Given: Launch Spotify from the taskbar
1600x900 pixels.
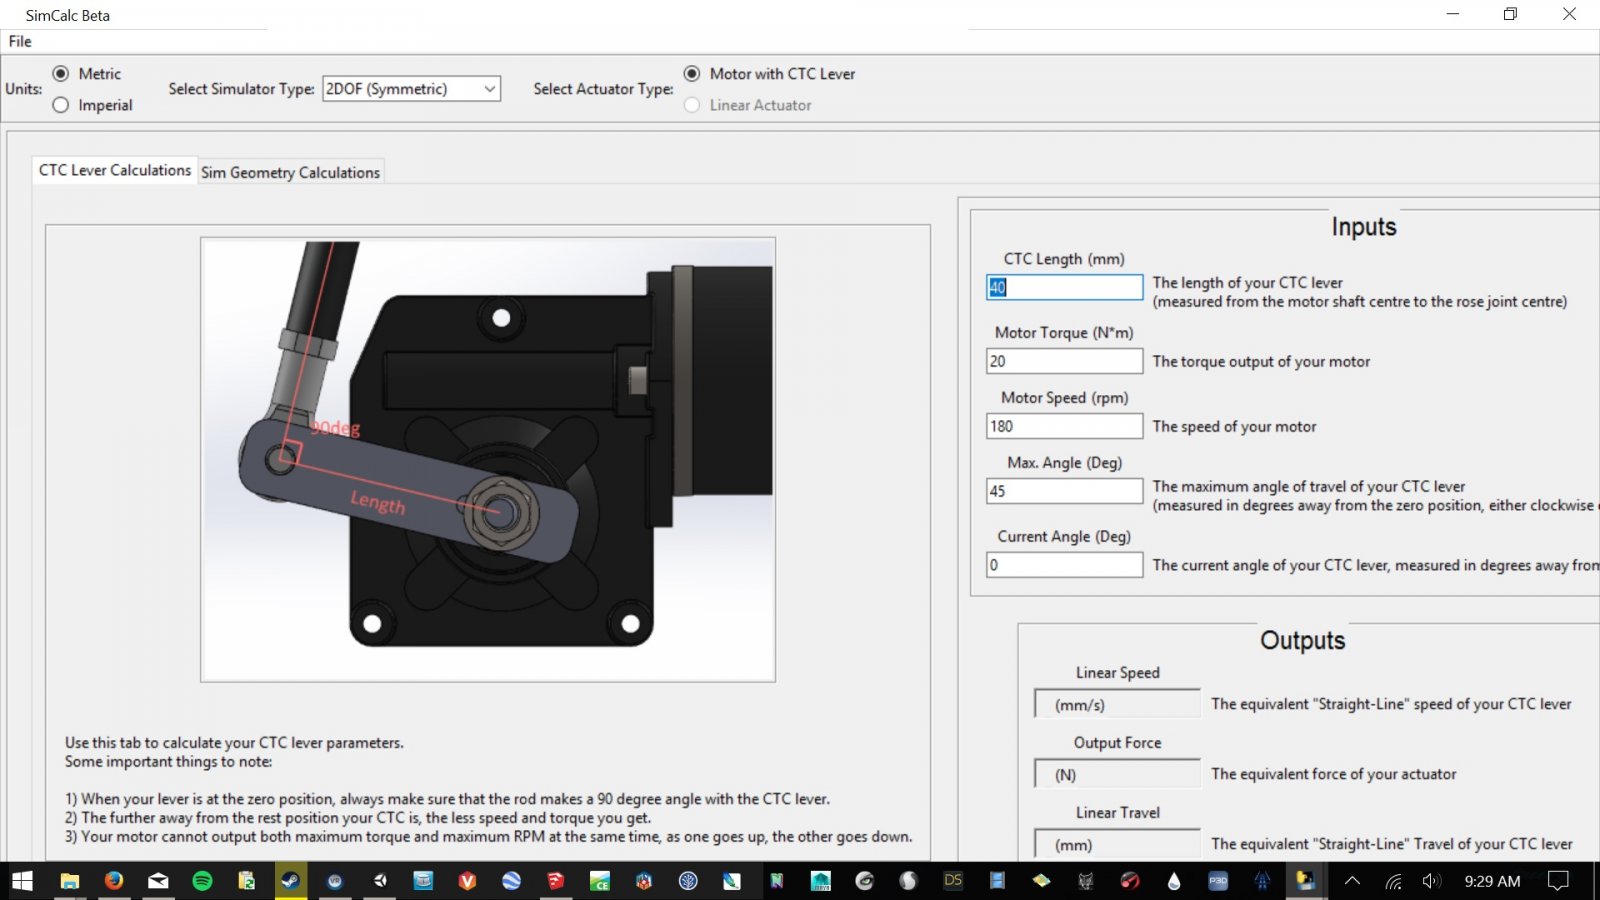Looking at the screenshot, I should pos(202,881).
